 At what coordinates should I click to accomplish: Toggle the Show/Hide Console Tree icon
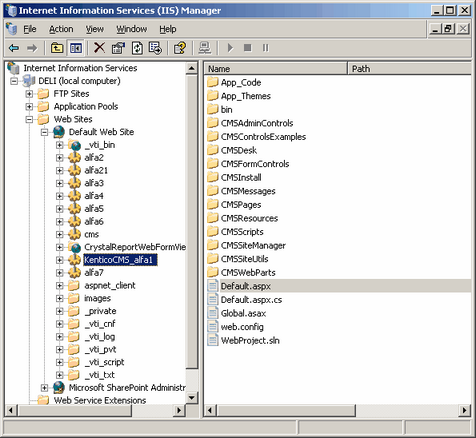point(76,48)
